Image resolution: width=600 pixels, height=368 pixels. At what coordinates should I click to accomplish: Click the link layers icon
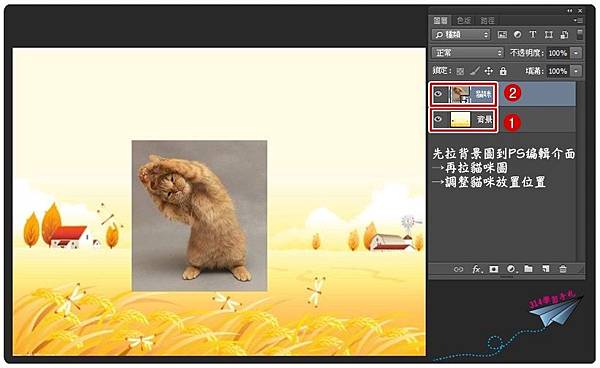pyautogui.click(x=458, y=269)
